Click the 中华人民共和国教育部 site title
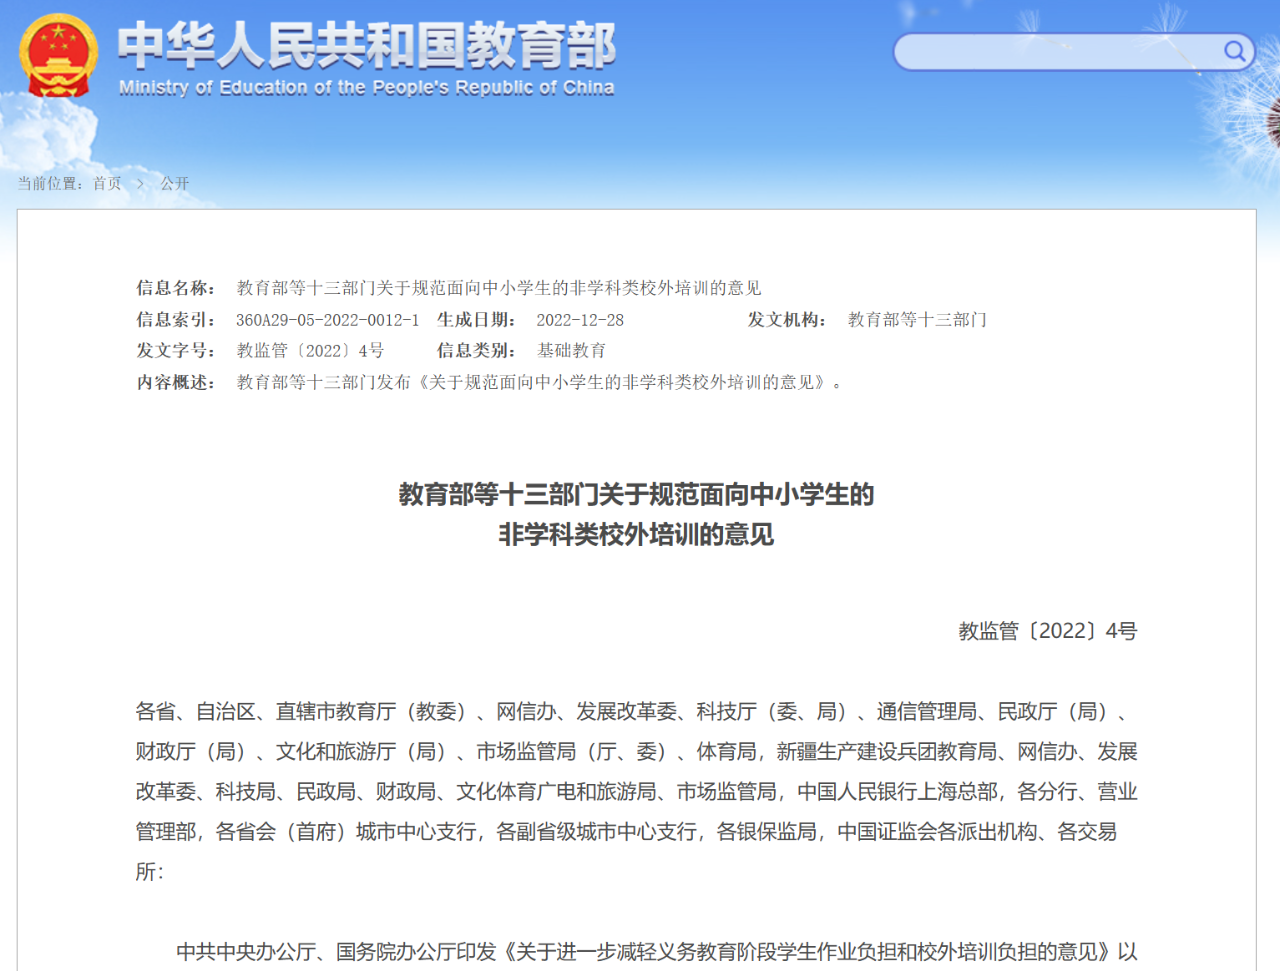 366,45
